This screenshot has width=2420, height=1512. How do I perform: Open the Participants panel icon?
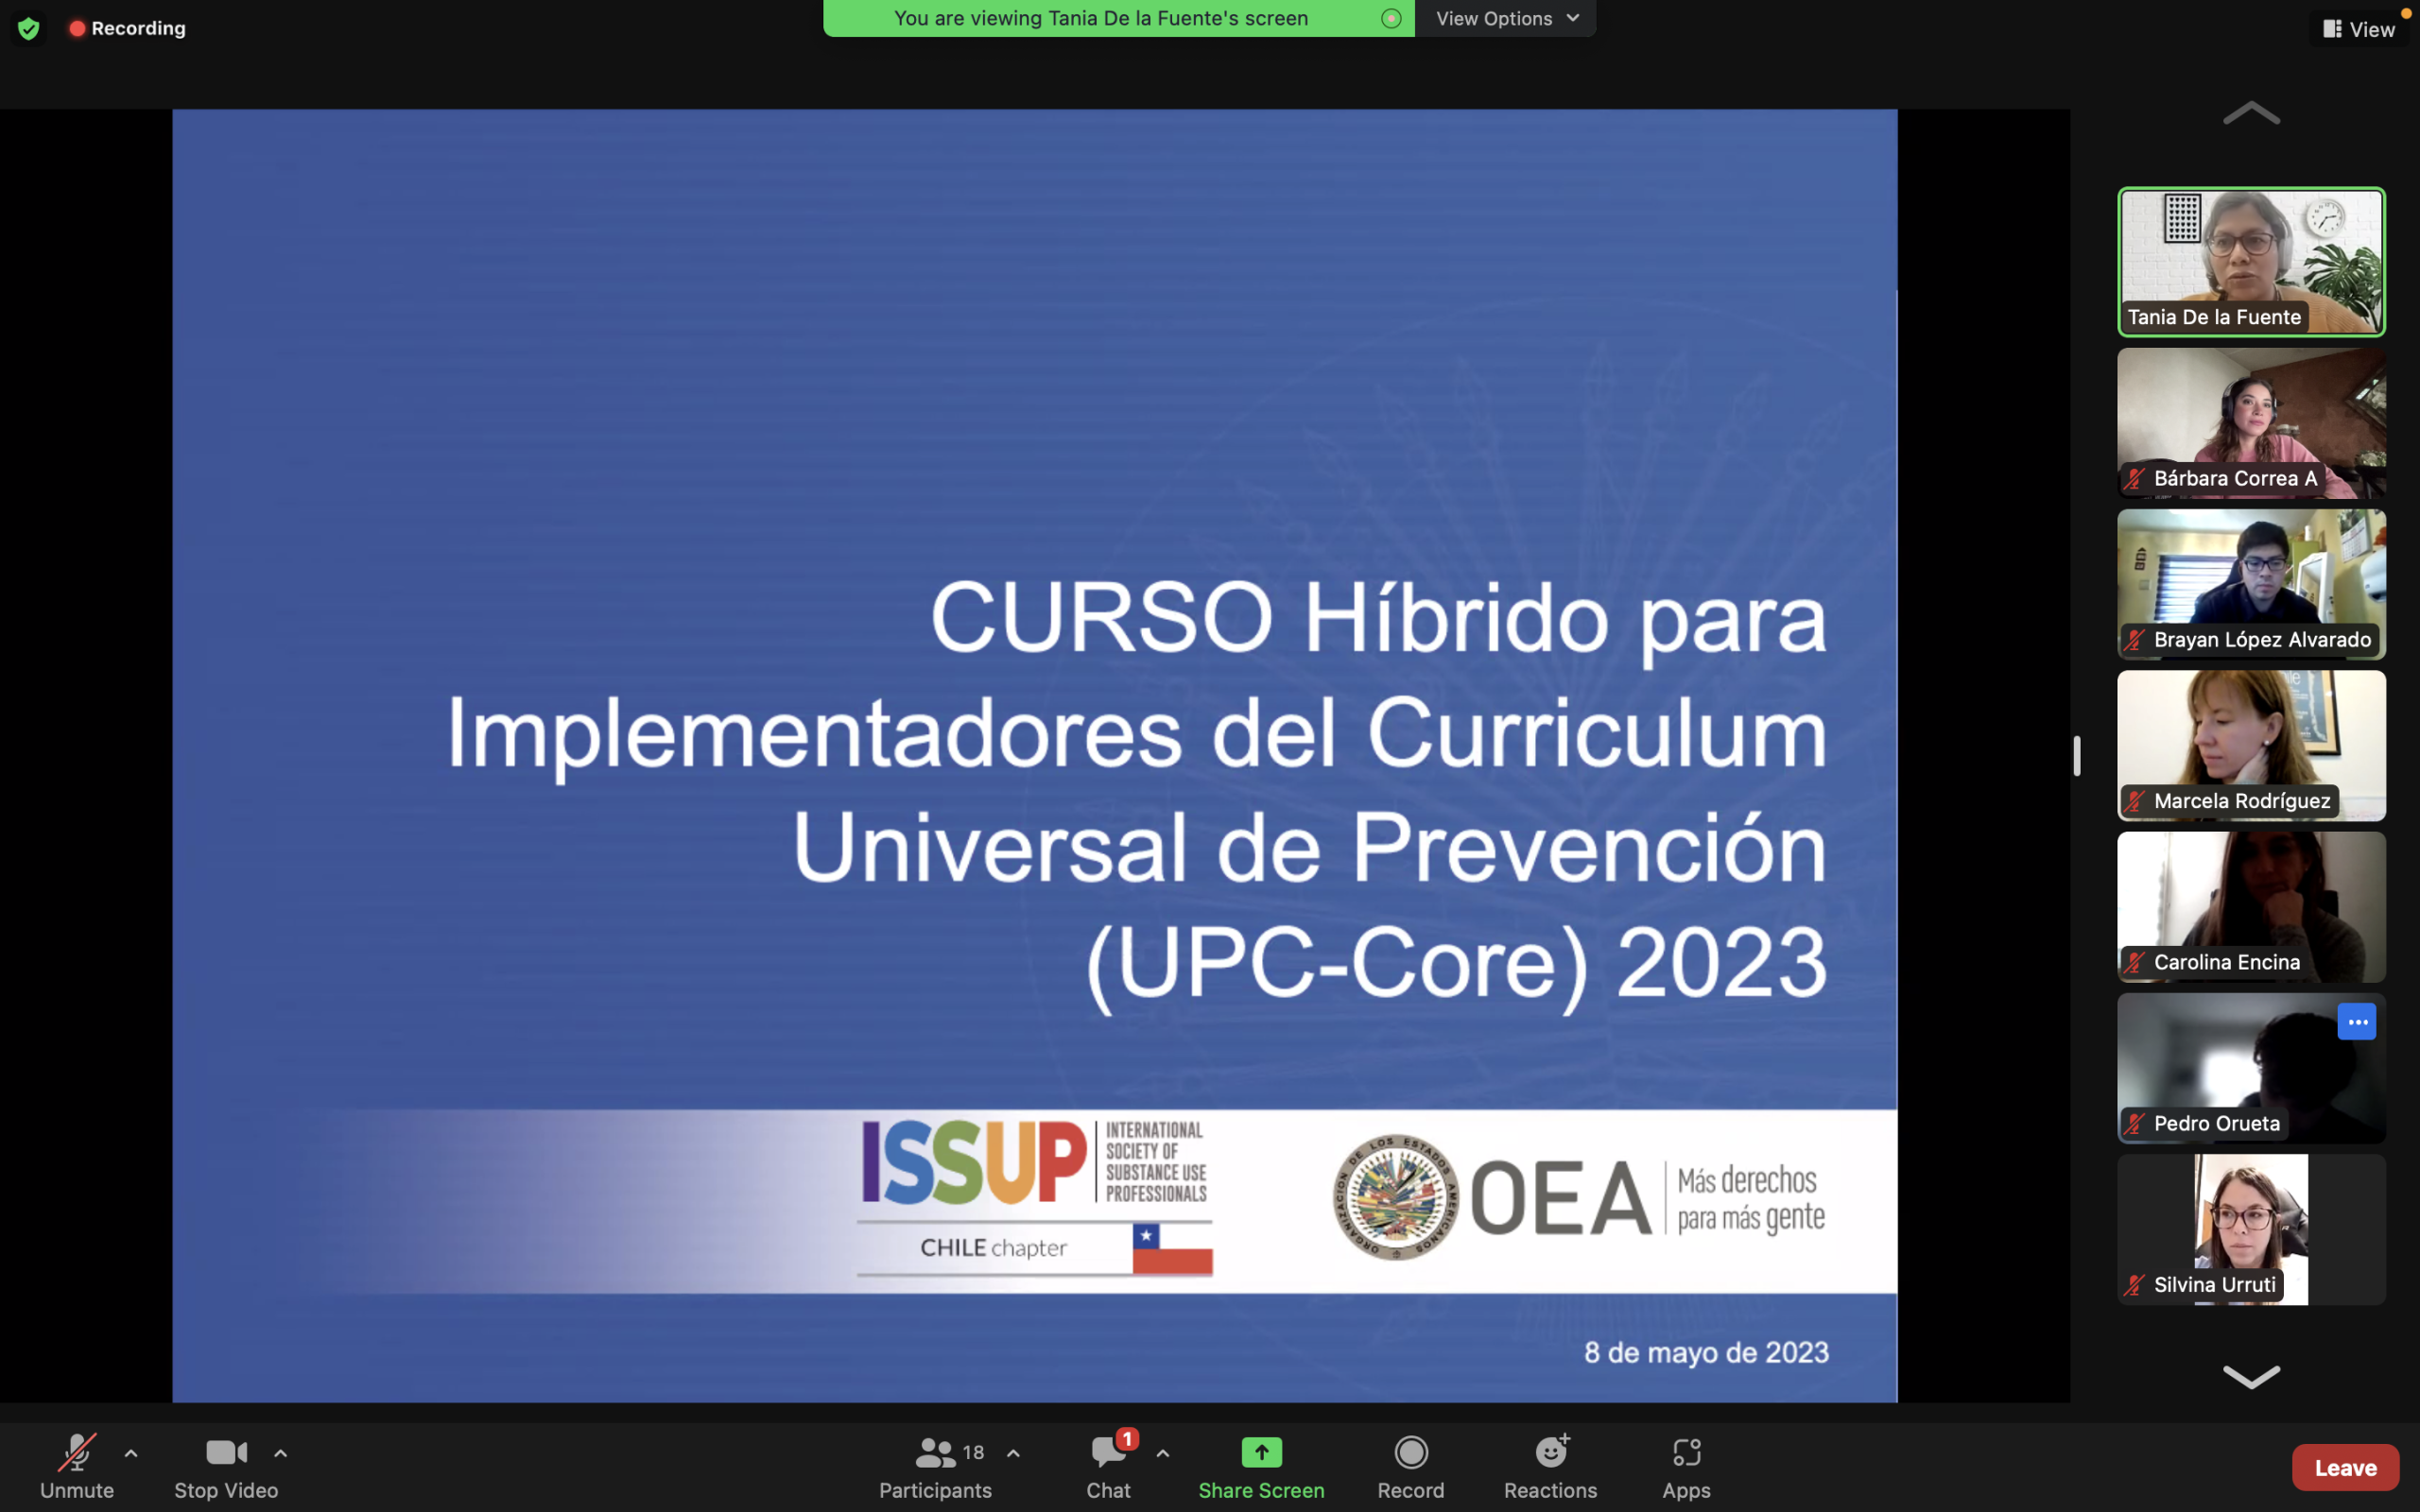pos(935,1452)
